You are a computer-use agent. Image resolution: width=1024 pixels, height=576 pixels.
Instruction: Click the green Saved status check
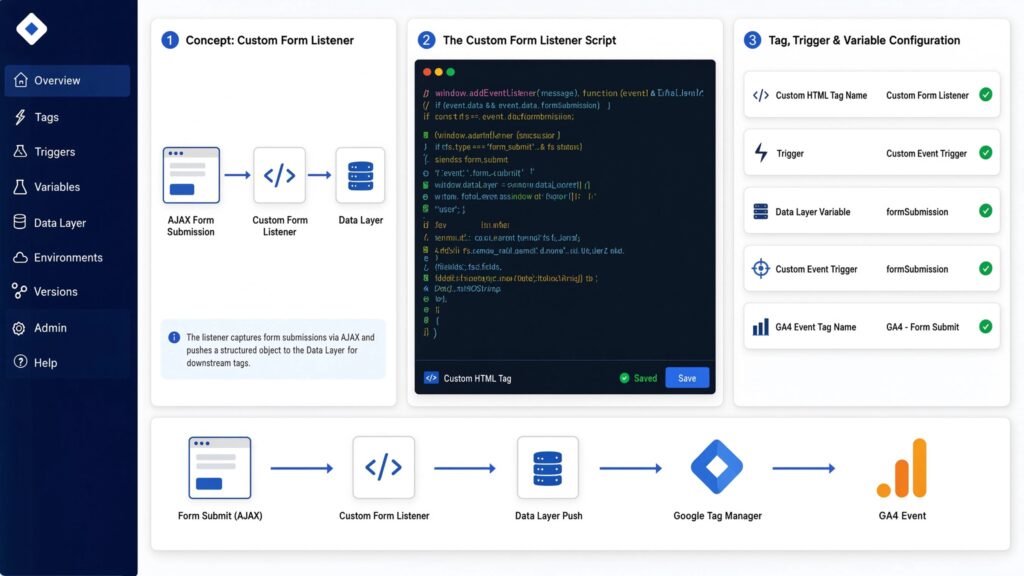tap(624, 378)
